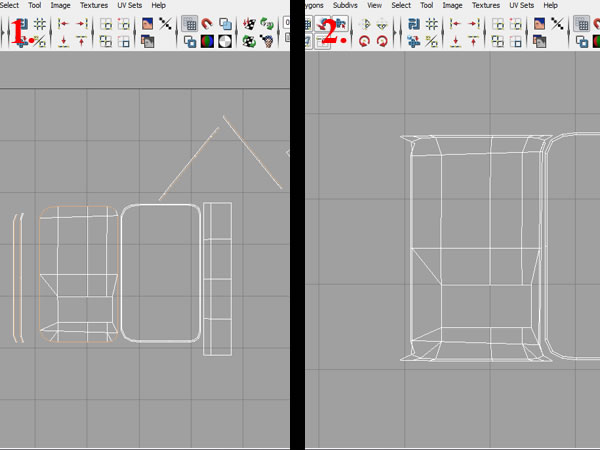Screen dimensions: 600x450
Task: Open Tool menu in left editor
Action: click(34, 5)
